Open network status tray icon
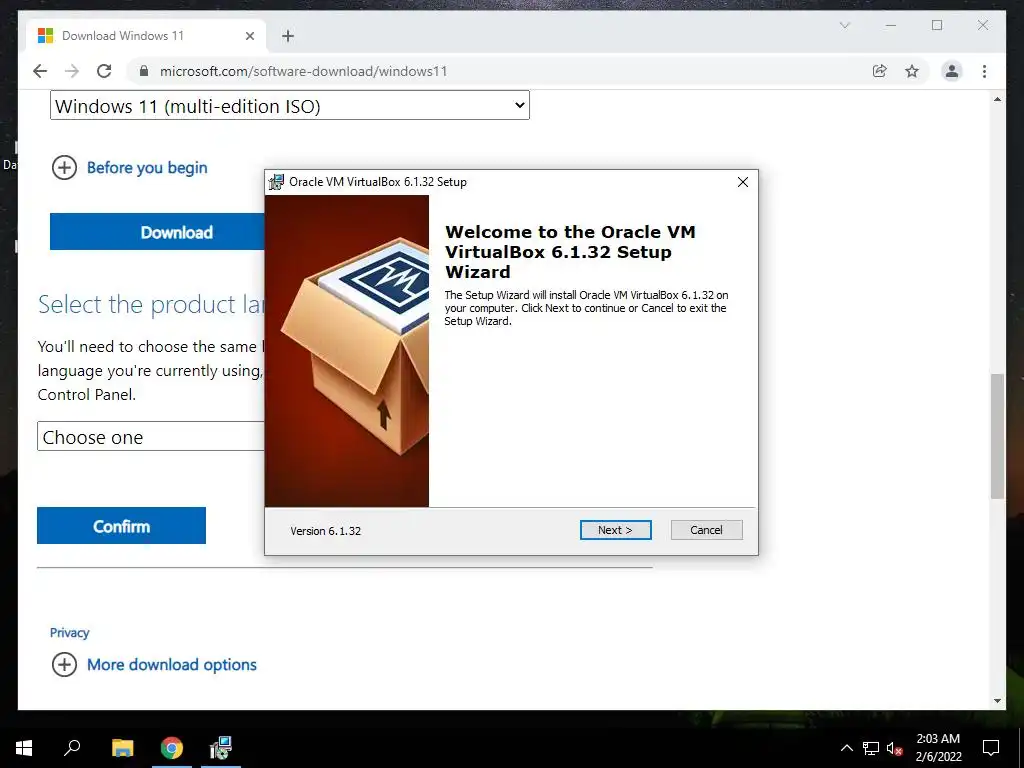 [x=871, y=748]
